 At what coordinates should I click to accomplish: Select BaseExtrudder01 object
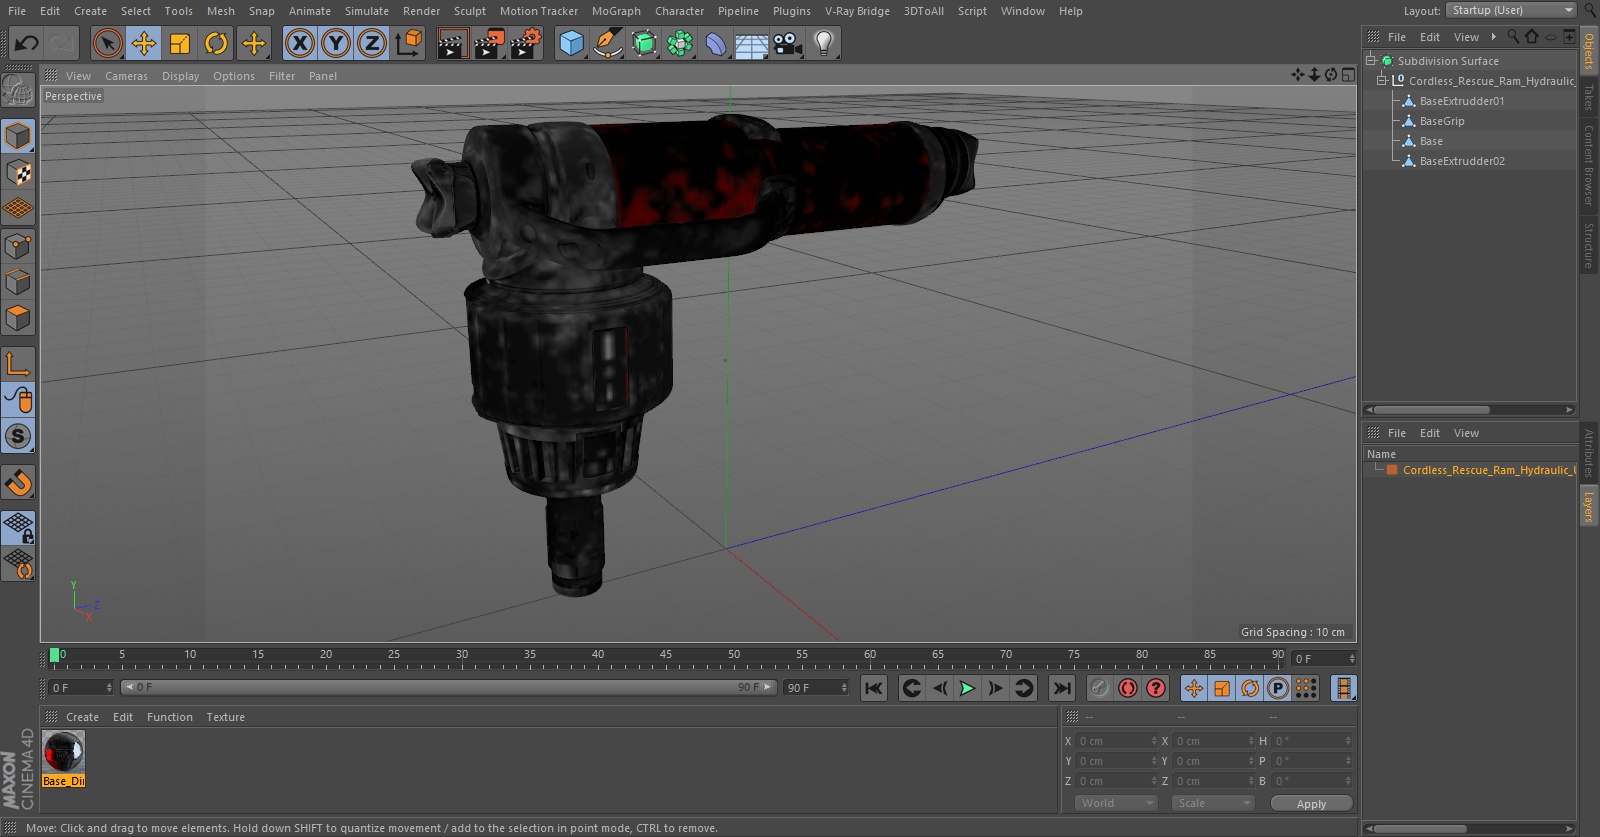[x=1461, y=101]
